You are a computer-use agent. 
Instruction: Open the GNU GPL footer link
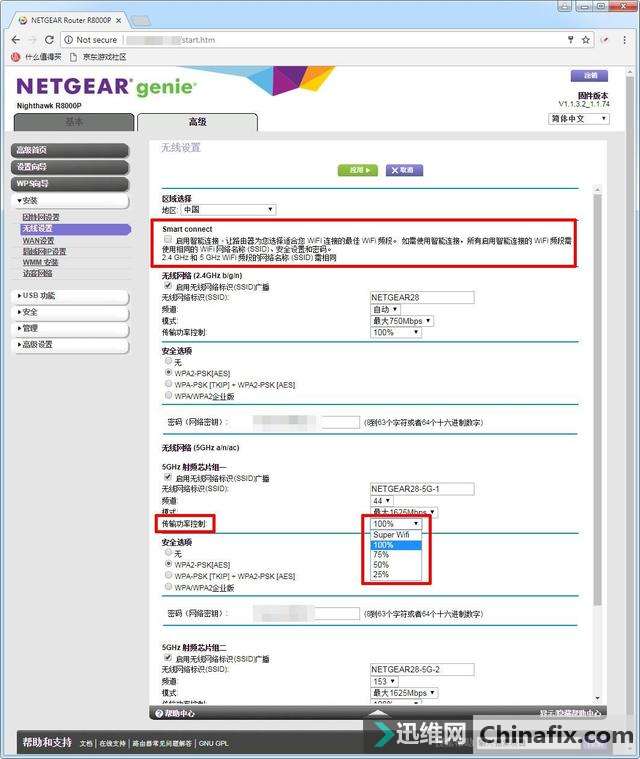coord(213,743)
